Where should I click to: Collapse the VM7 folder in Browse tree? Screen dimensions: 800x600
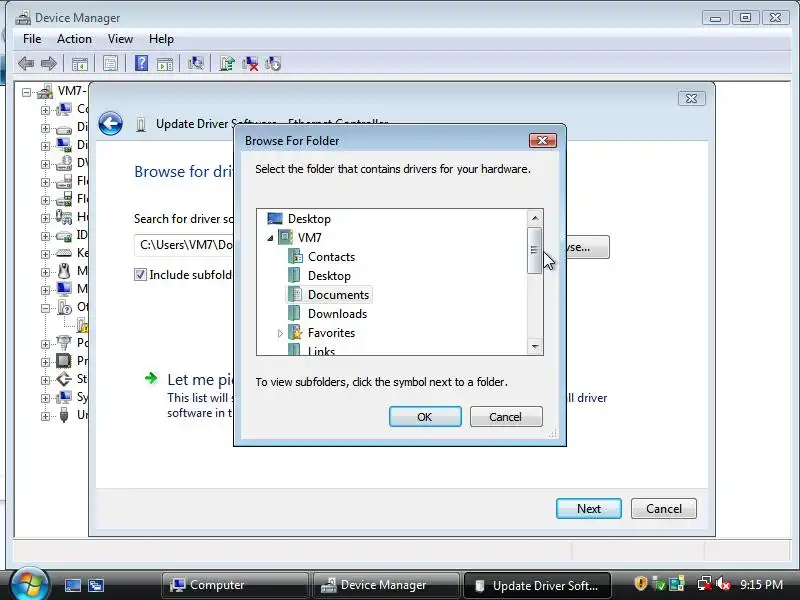point(270,238)
